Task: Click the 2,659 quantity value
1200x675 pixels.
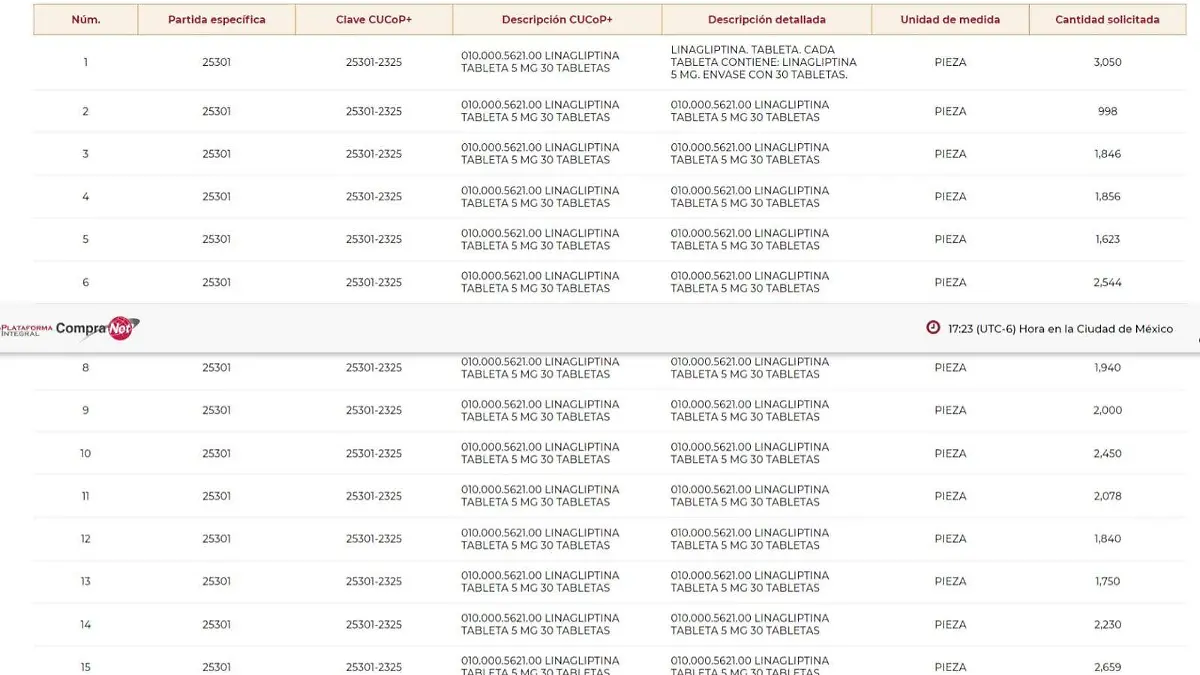Action: (1107, 667)
